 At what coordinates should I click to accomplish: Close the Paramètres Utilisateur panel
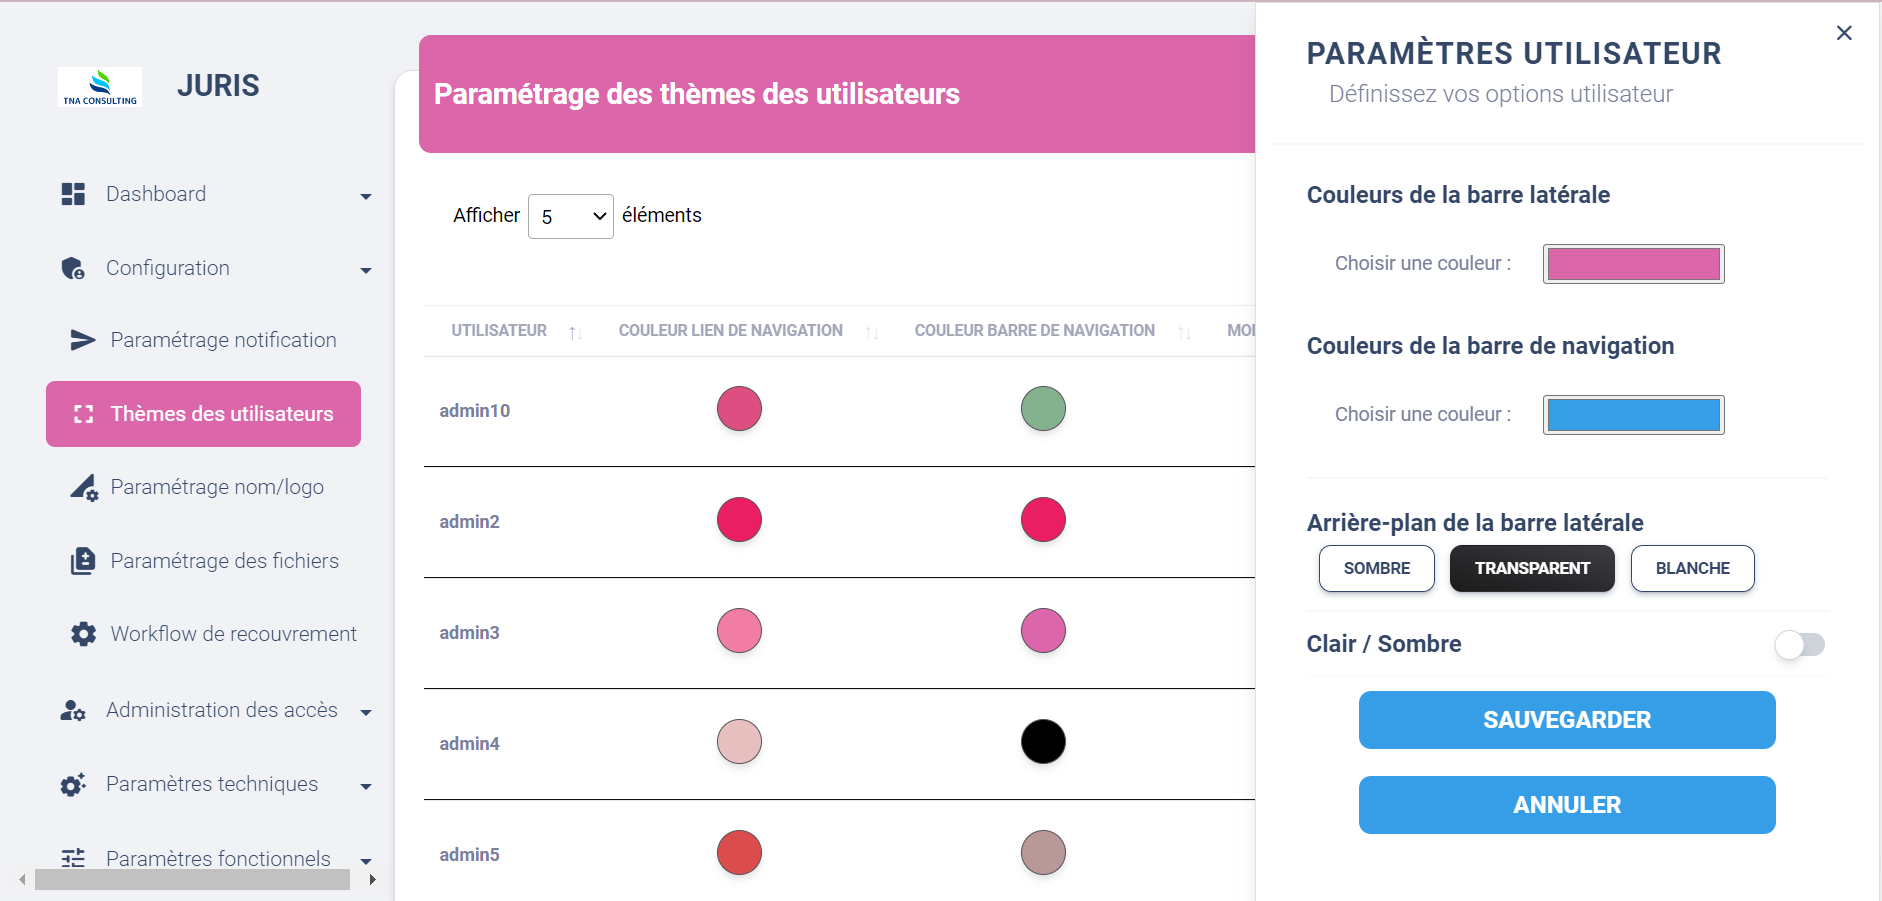[x=1844, y=33]
